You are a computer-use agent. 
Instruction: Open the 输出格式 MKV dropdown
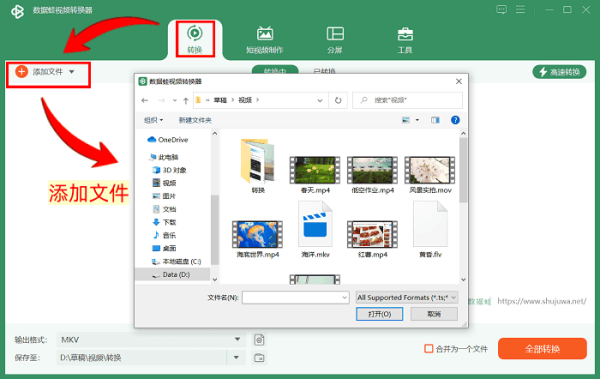click(x=151, y=340)
